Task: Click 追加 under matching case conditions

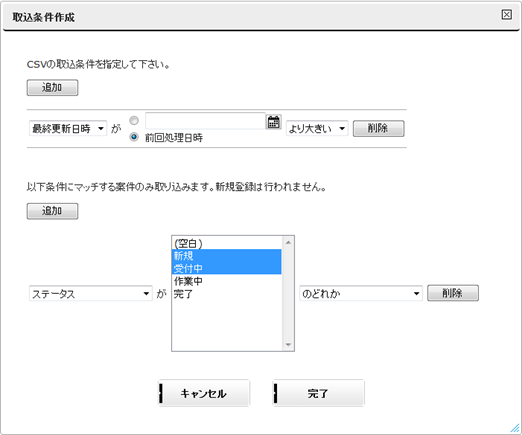Action: 52,211
